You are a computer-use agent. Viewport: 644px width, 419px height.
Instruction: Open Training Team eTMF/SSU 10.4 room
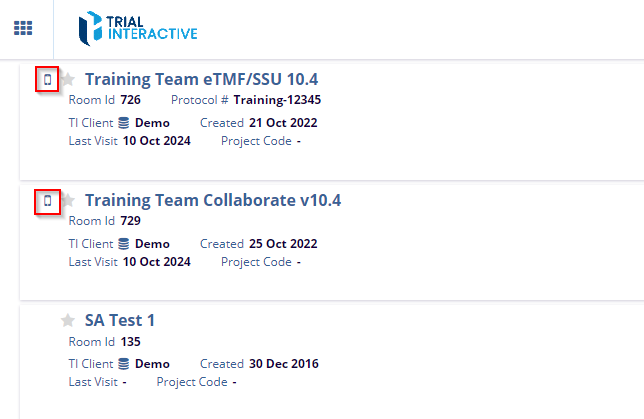tap(201, 79)
